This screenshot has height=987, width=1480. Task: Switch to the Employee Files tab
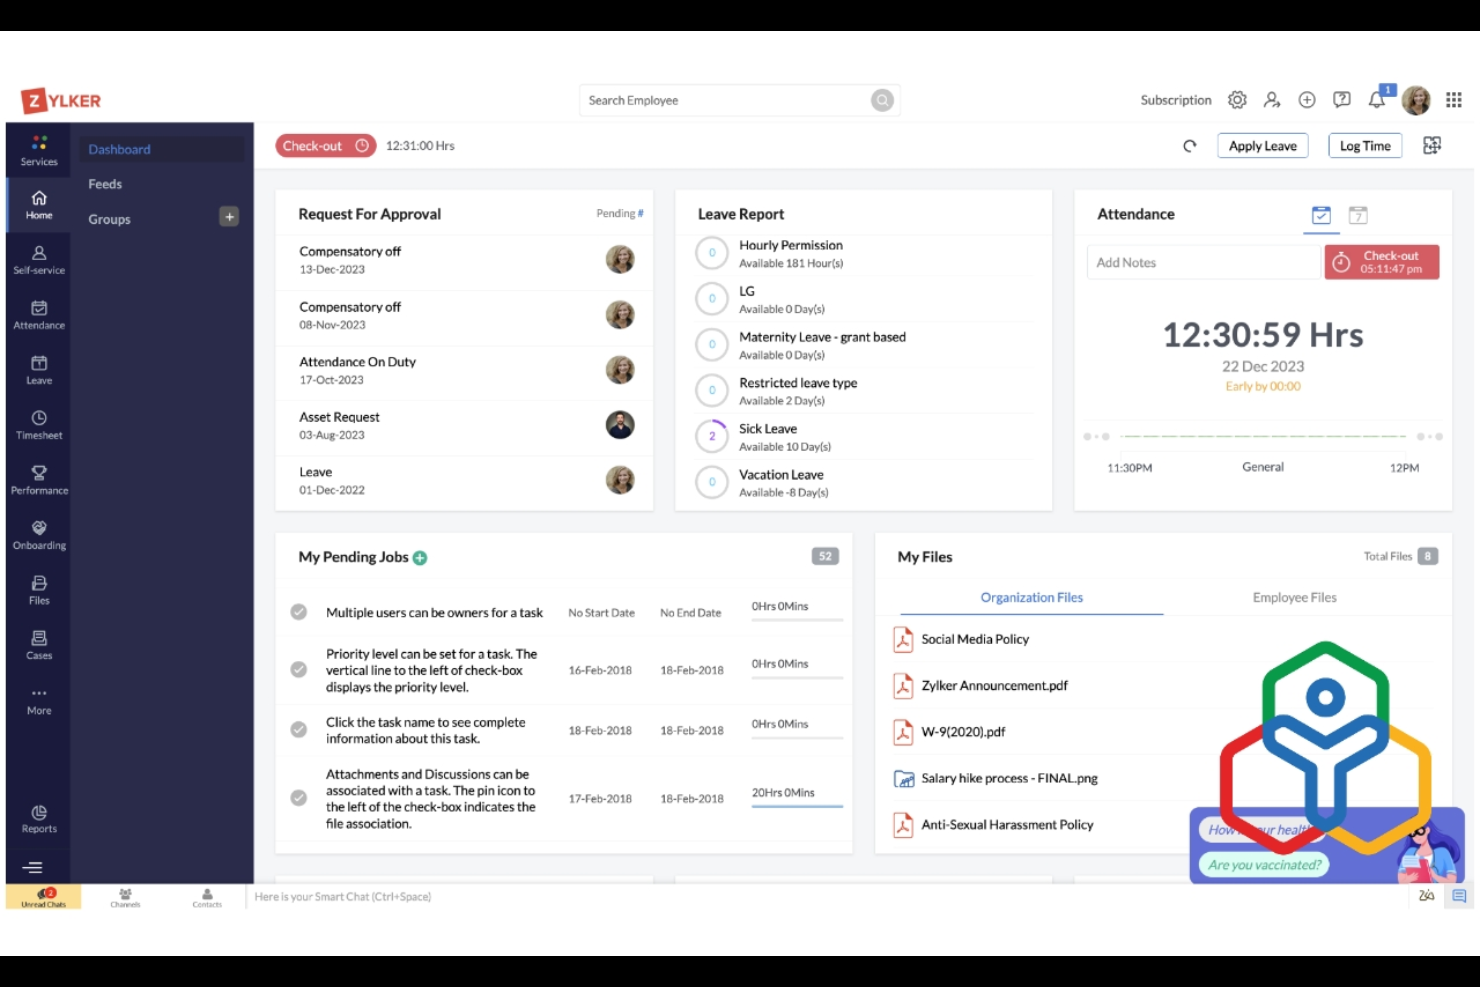tap(1294, 597)
